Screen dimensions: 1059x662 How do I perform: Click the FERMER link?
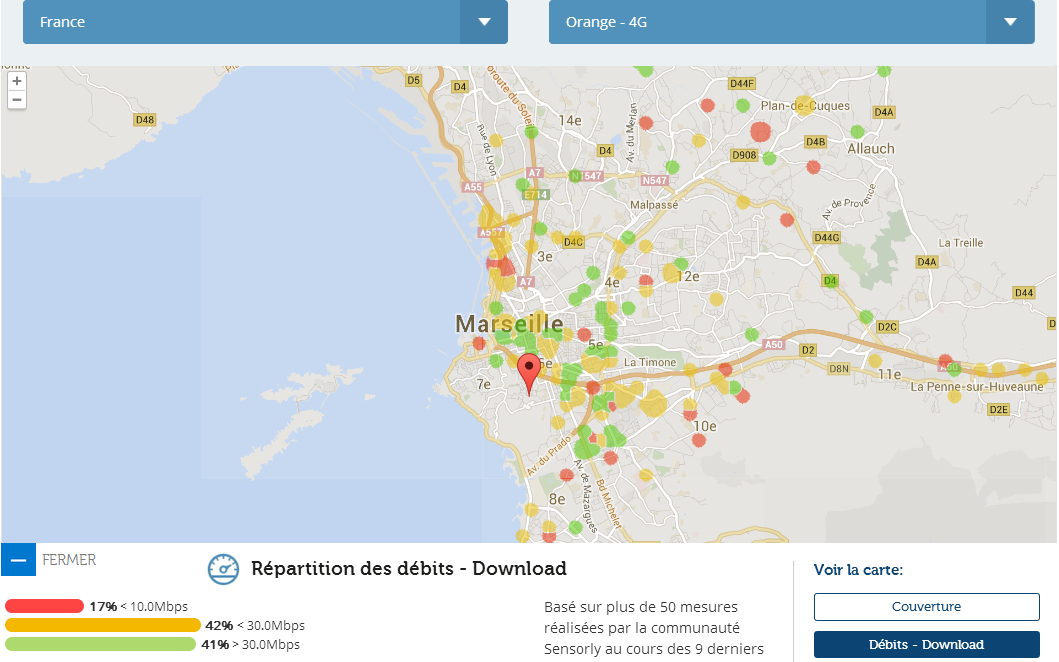(x=70, y=560)
